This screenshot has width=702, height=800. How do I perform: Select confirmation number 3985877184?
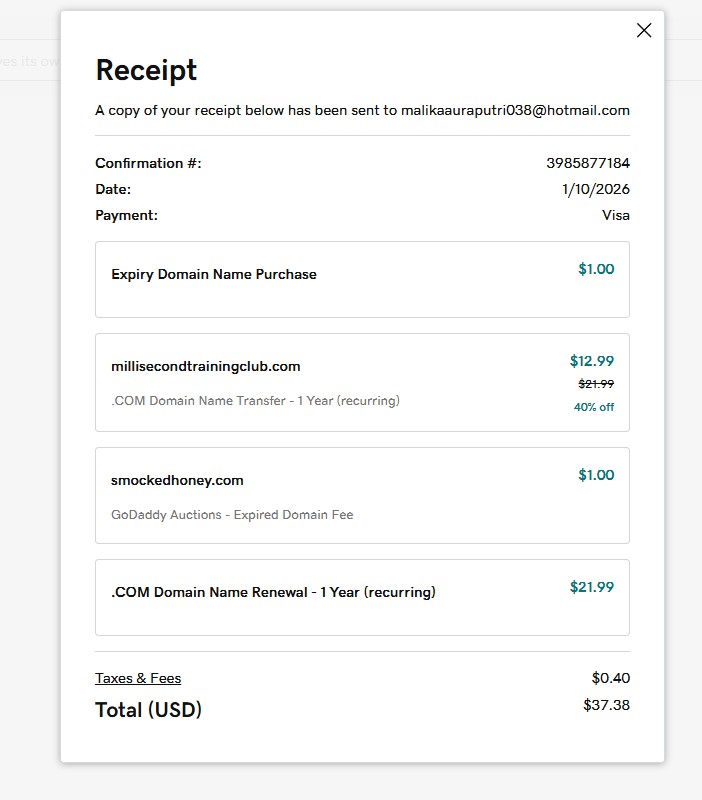point(588,163)
